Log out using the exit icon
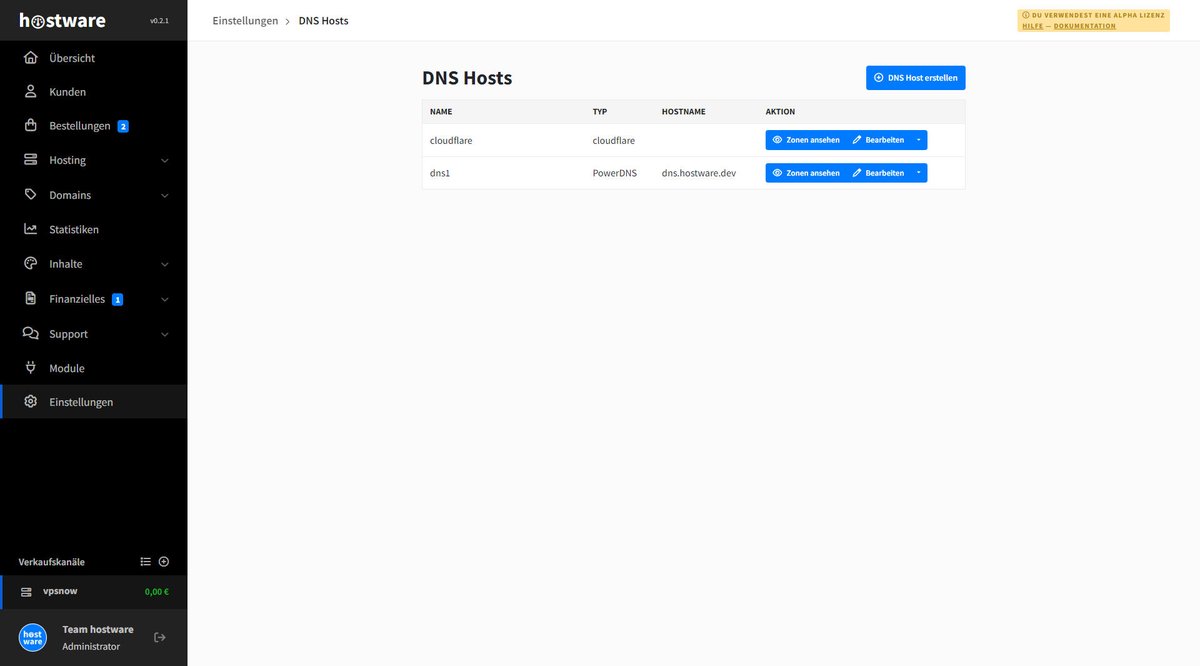Image resolution: width=1200 pixels, height=666 pixels. pos(159,637)
